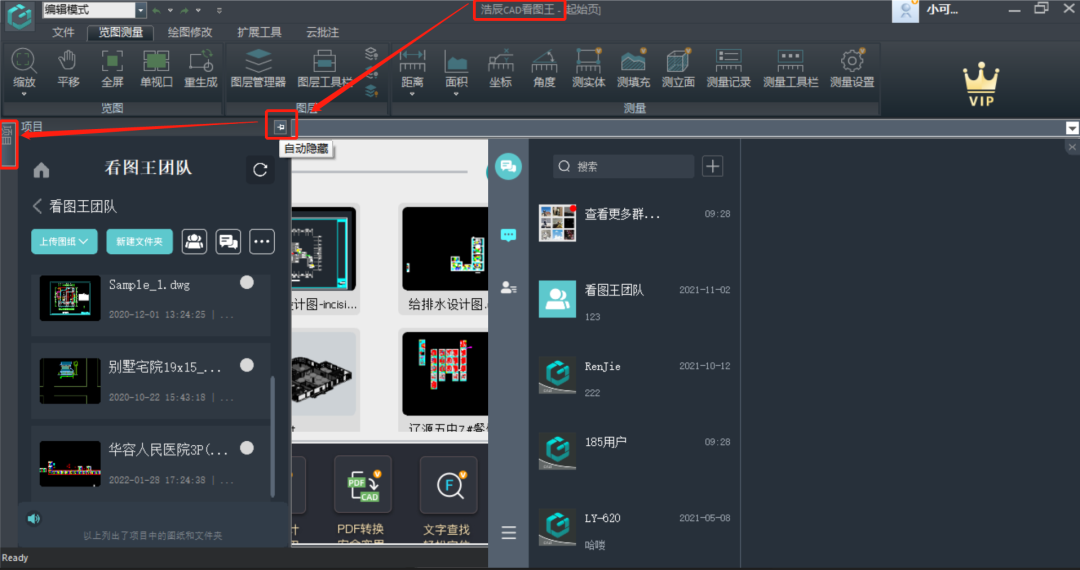Screen dimensions: 1080x570
Task: Open the hamburger menu in chat sidebar
Action: 508,532
